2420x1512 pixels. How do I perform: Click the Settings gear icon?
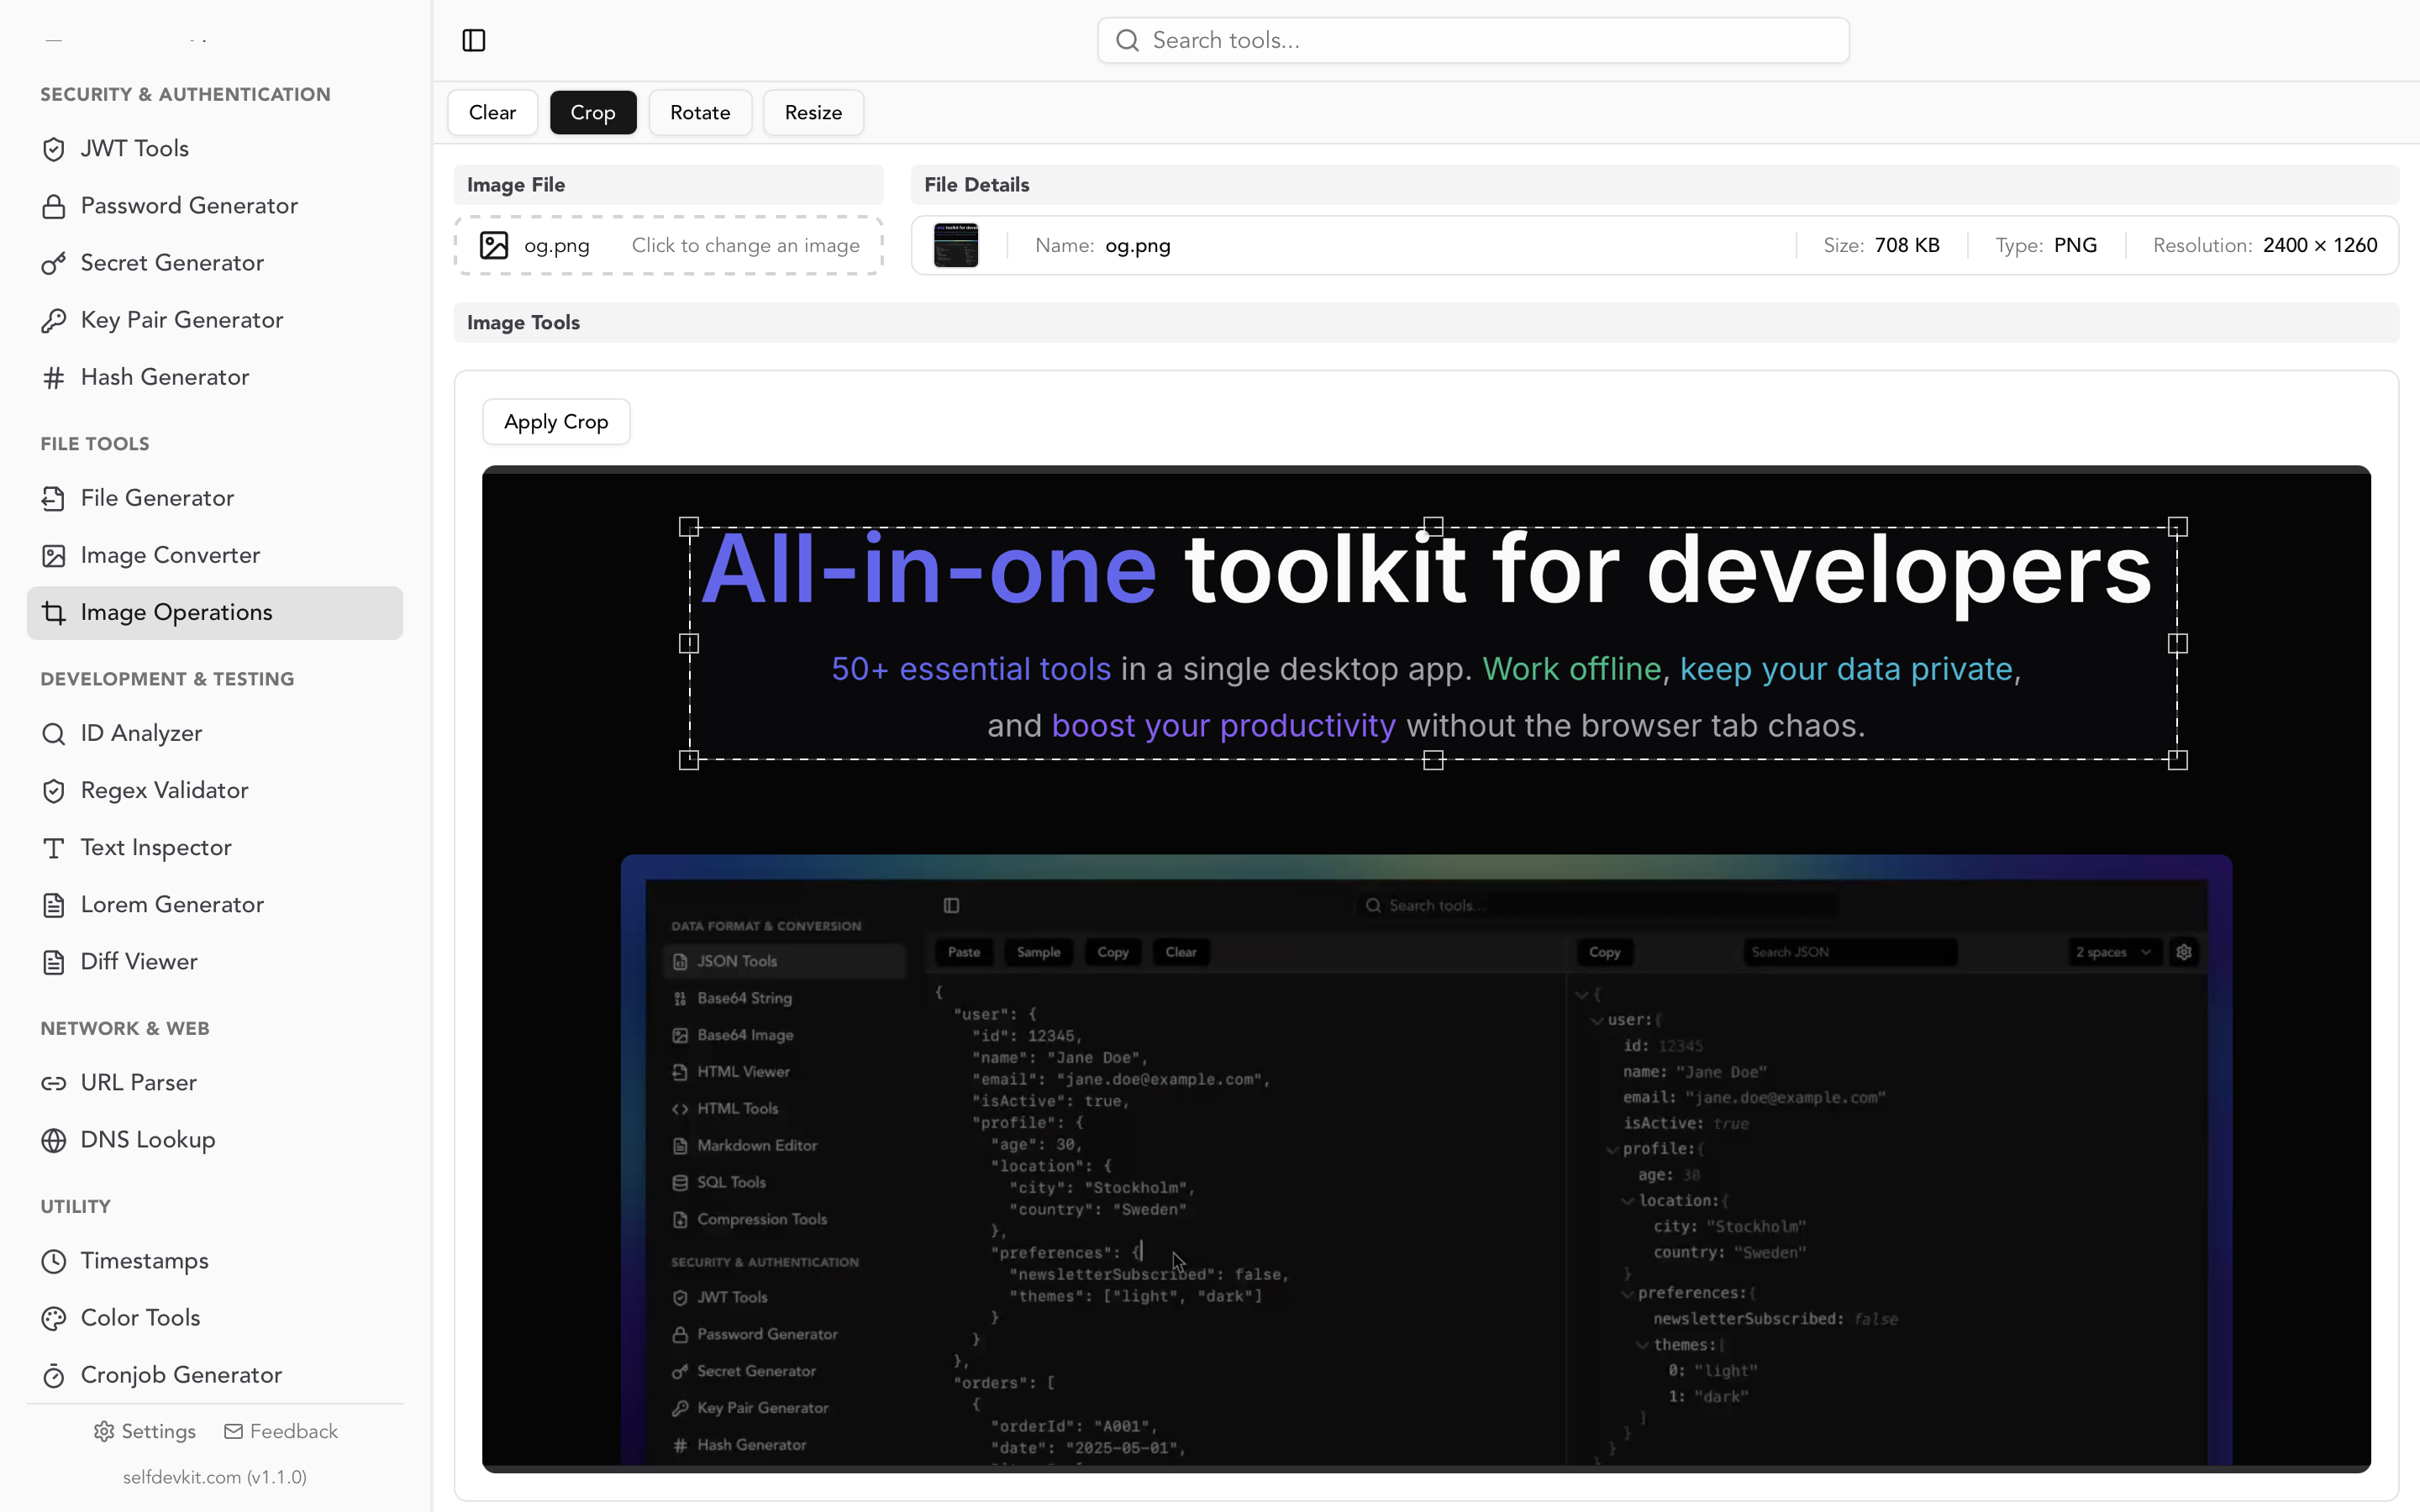coord(104,1431)
